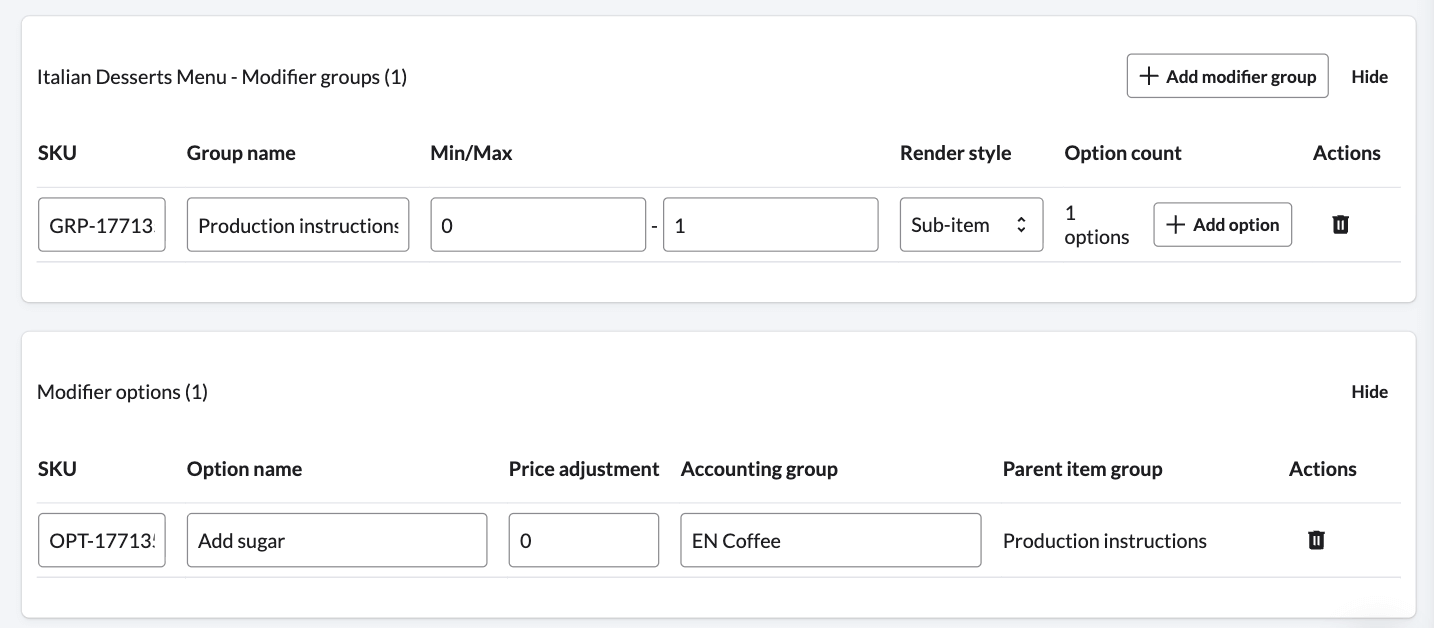Click the Min value field showing 0
Image resolution: width=1434 pixels, height=628 pixels.
(538, 224)
